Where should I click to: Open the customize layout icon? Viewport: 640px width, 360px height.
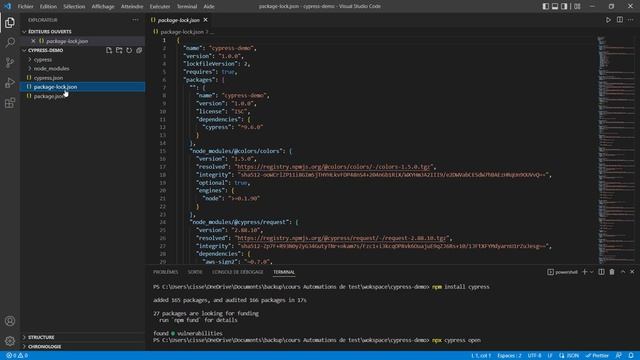click(x=577, y=6)
